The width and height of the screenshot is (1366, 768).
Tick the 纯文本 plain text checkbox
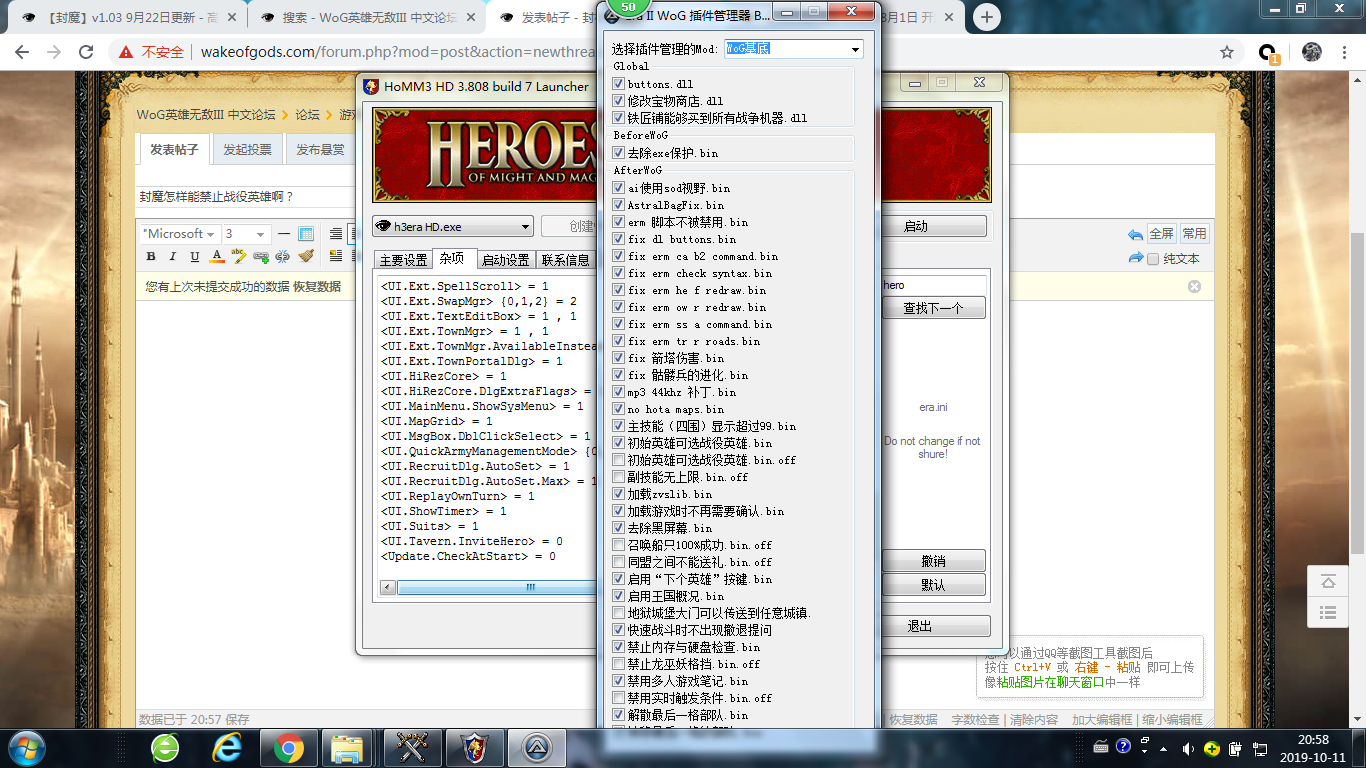[x=1153, y=259]
